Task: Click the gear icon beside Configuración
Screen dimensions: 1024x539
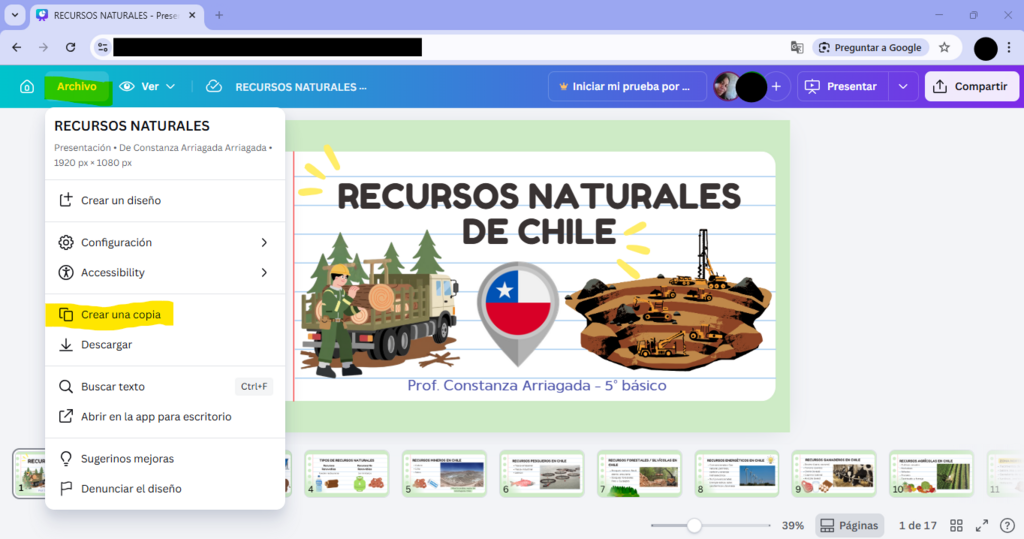Action: (x=66, y=242)
